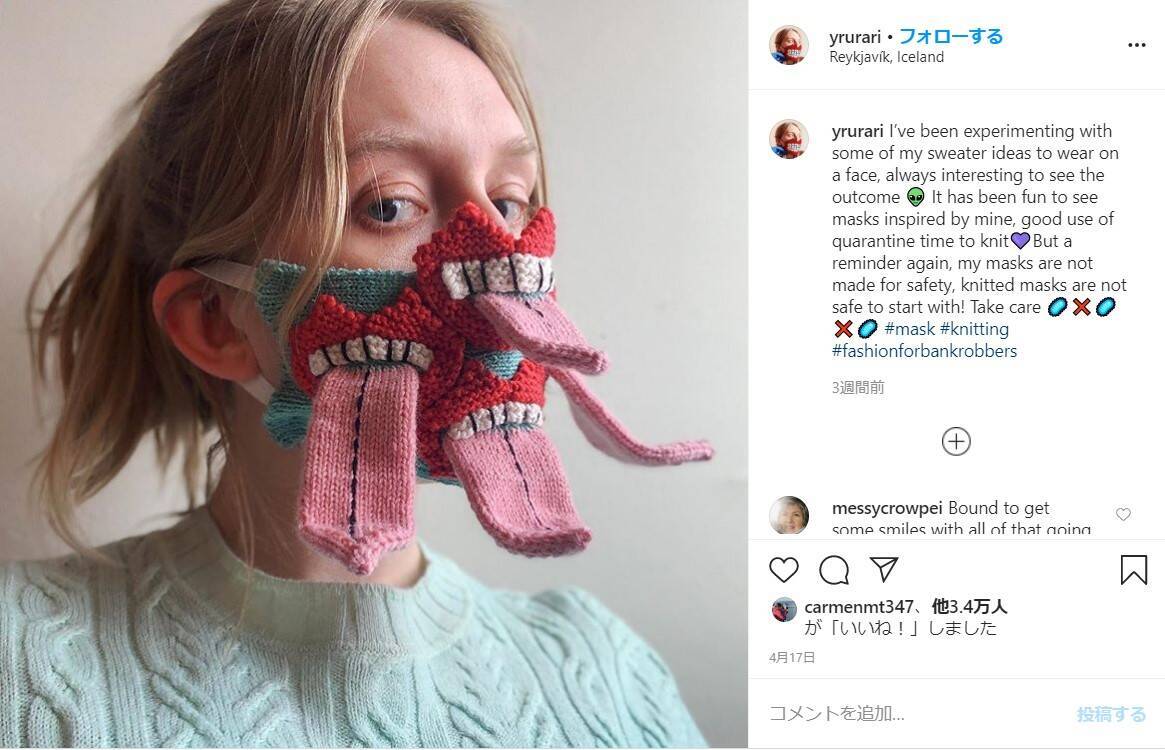
Task: Click the 投稿する post button
Action: tap(1111, 714)
